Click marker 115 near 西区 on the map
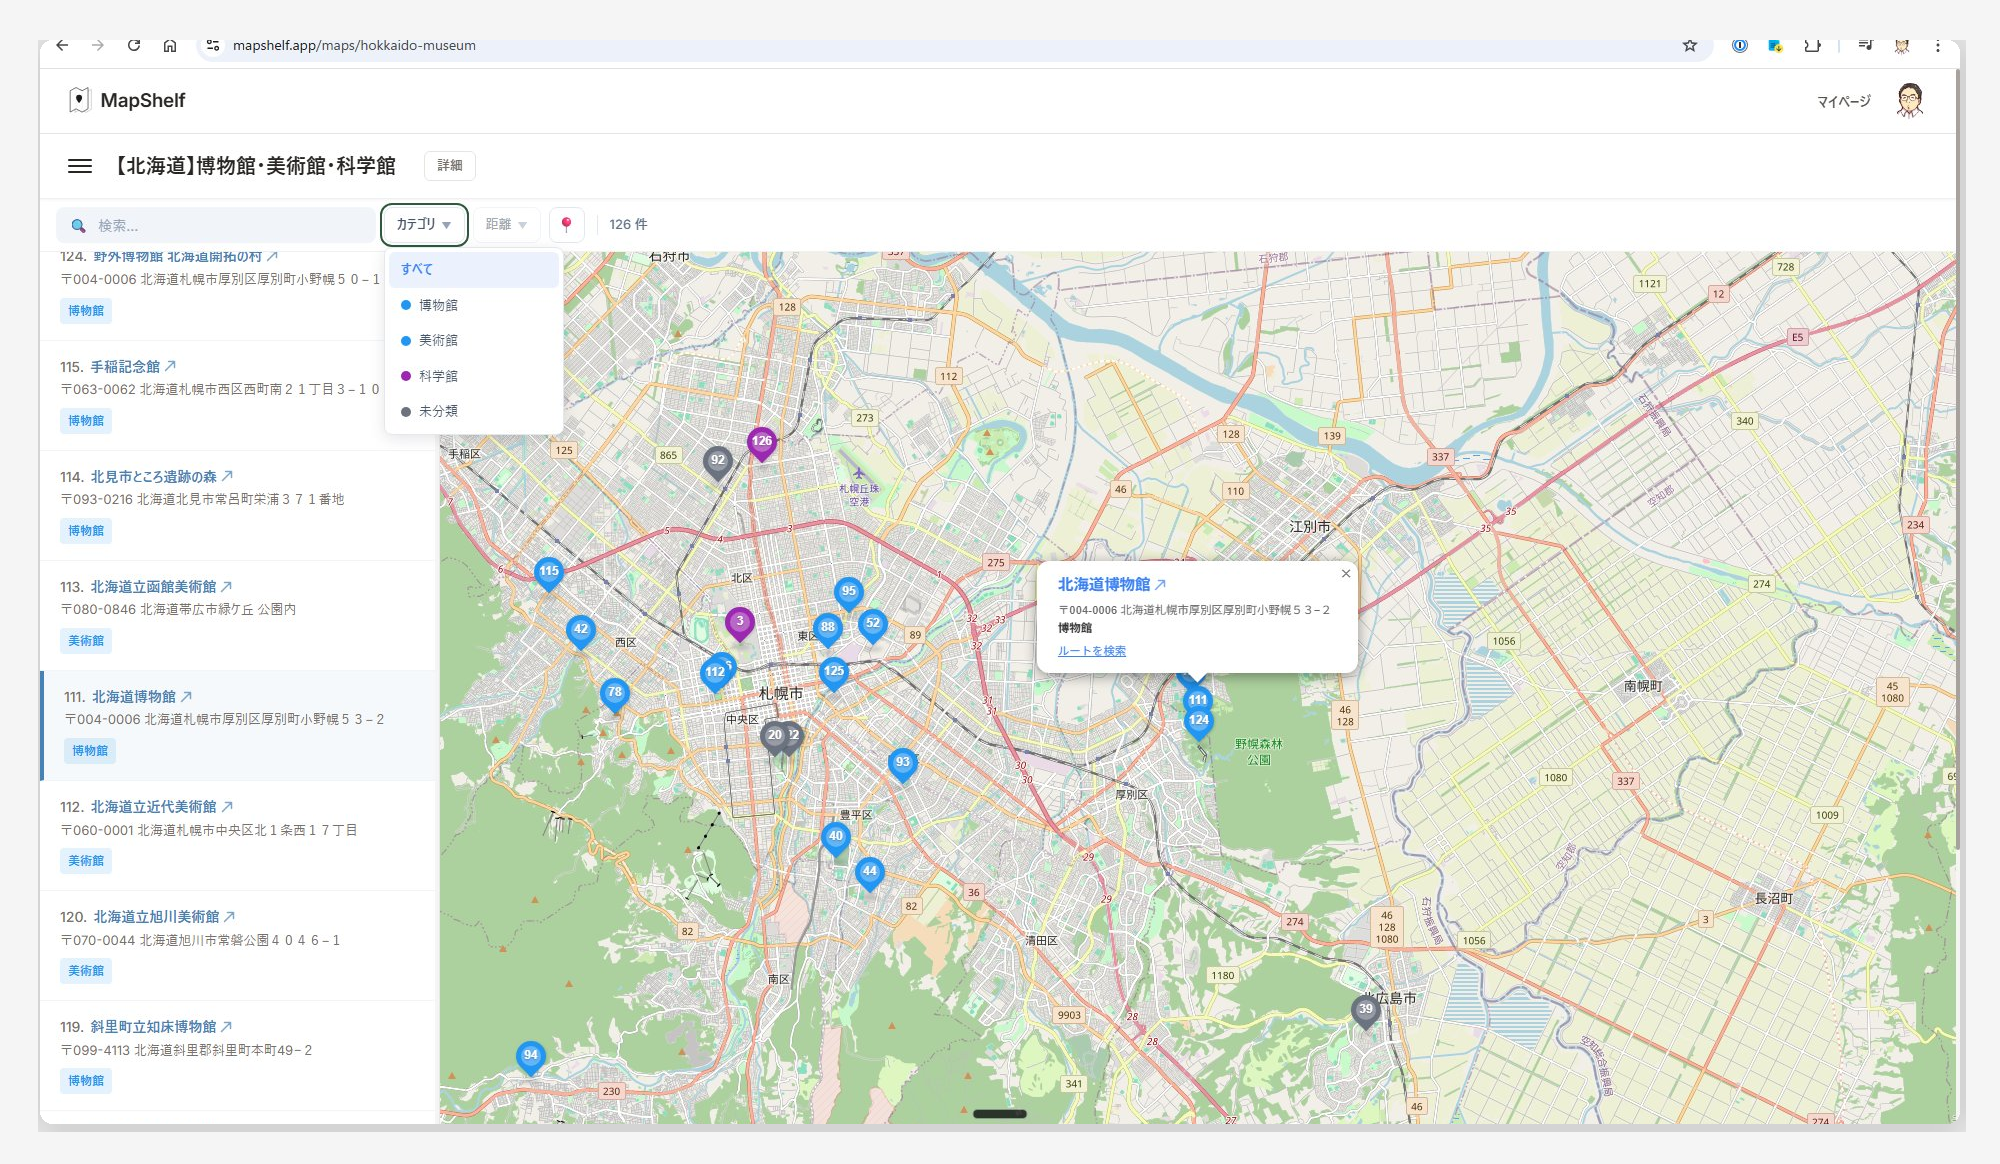This screenshot has width=2000, height=1164. (x=549, y=570)
